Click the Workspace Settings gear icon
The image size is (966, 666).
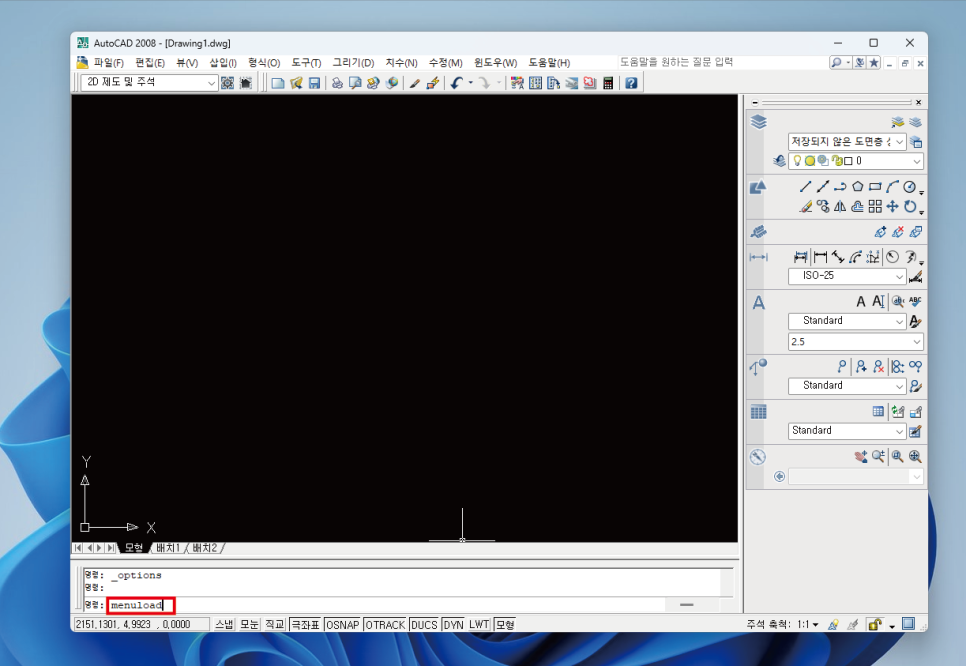[x=227, y=83]
